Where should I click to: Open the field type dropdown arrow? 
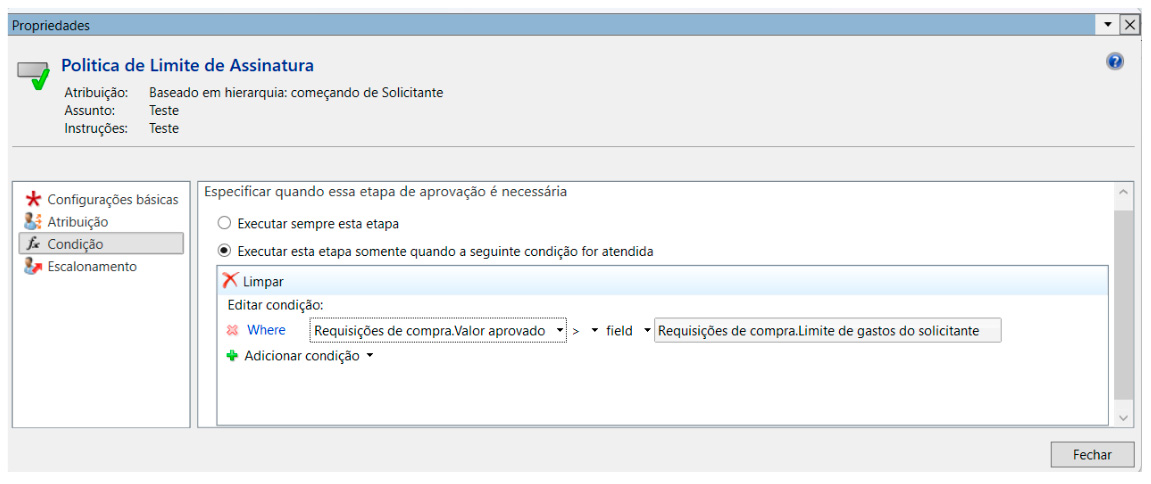646,331
